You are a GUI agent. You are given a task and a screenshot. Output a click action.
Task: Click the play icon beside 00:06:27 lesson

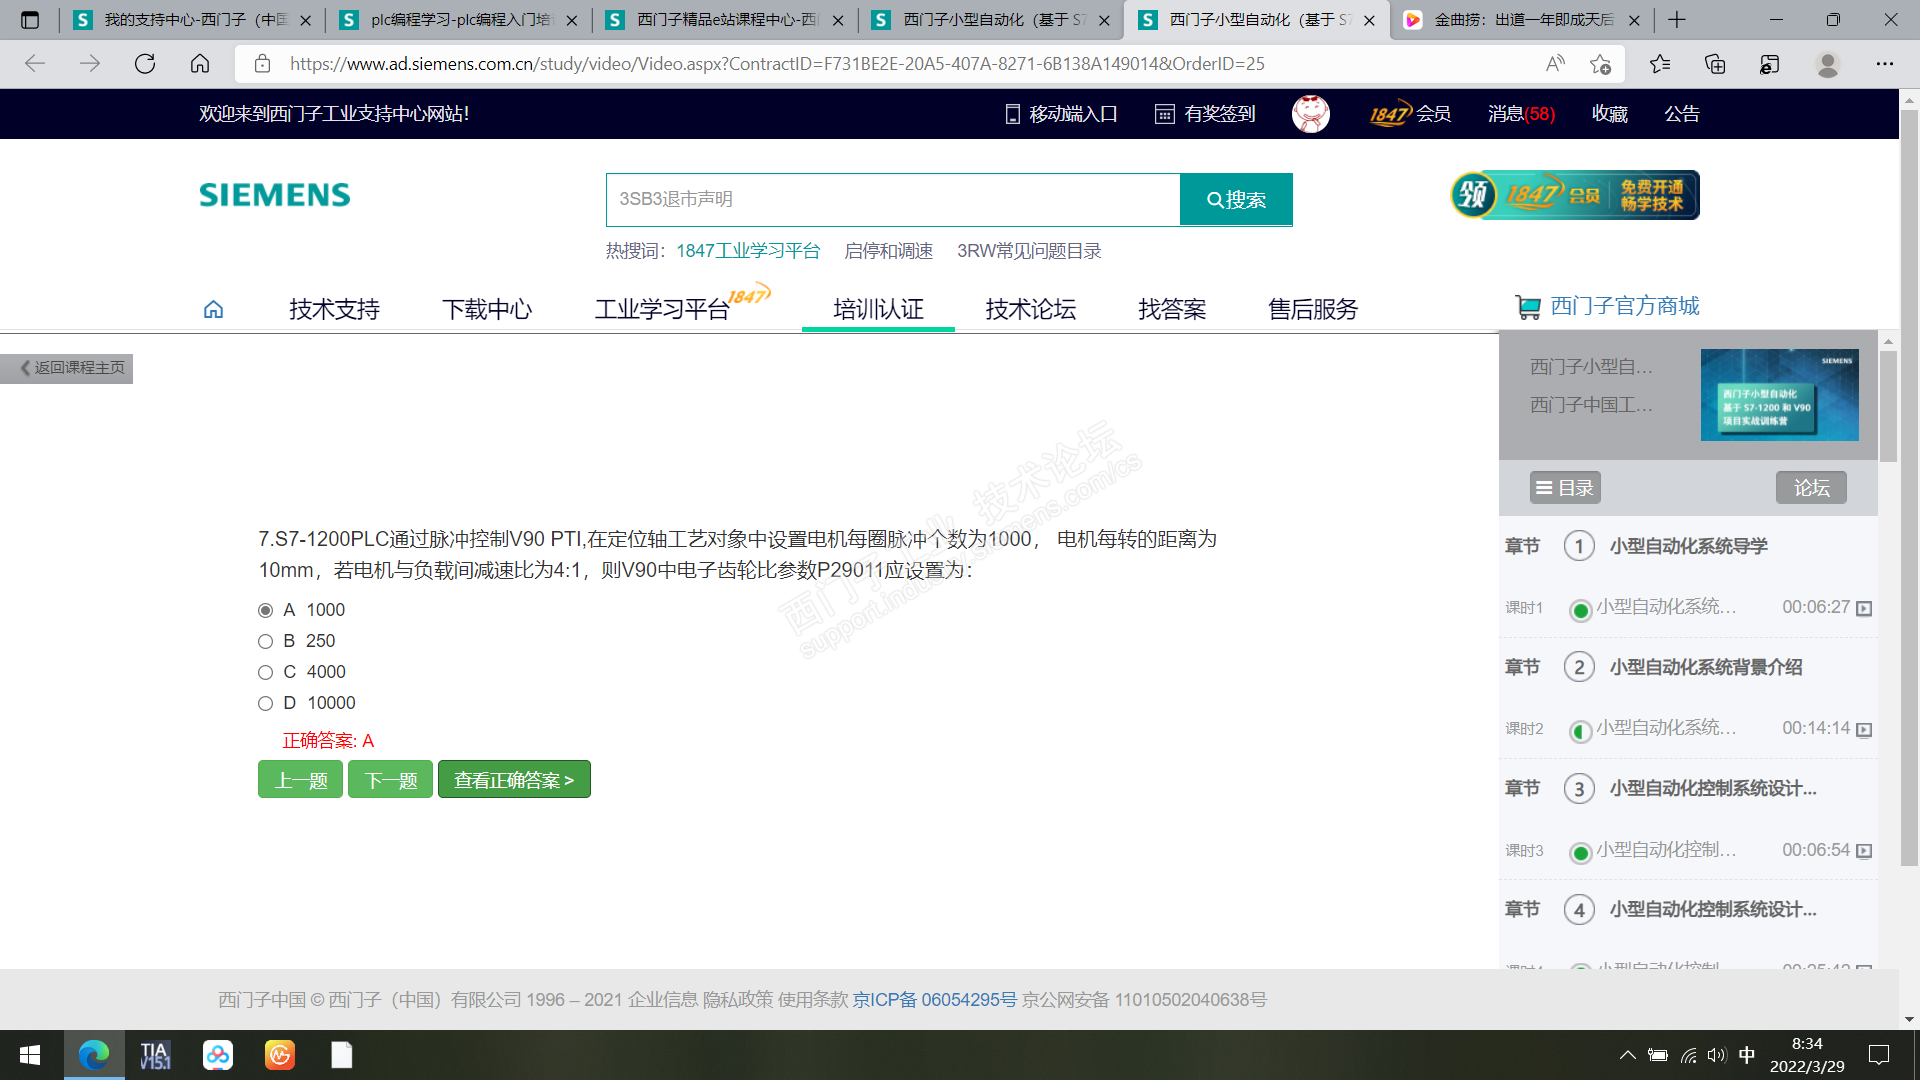coord(1864,608)
